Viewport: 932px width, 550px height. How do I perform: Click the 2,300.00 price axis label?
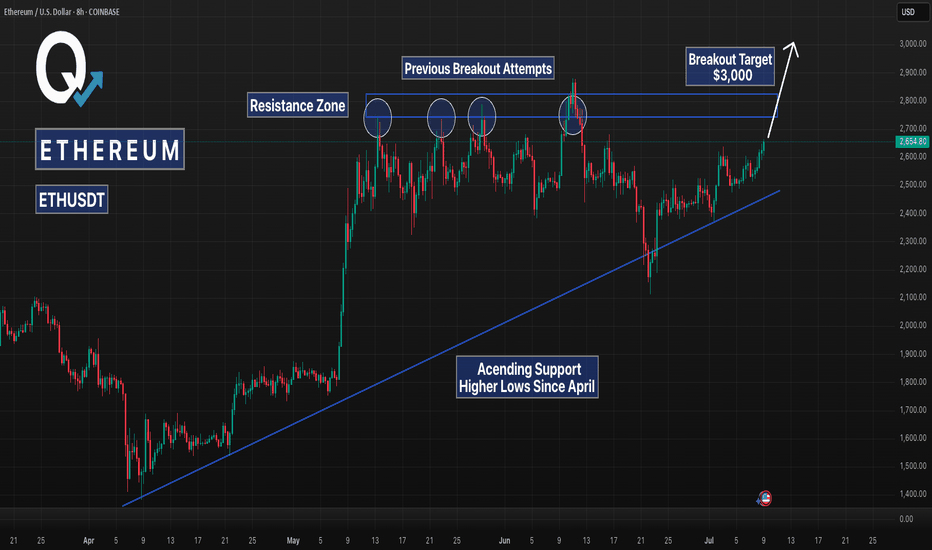pyautogui.click(x=912, y=241)
